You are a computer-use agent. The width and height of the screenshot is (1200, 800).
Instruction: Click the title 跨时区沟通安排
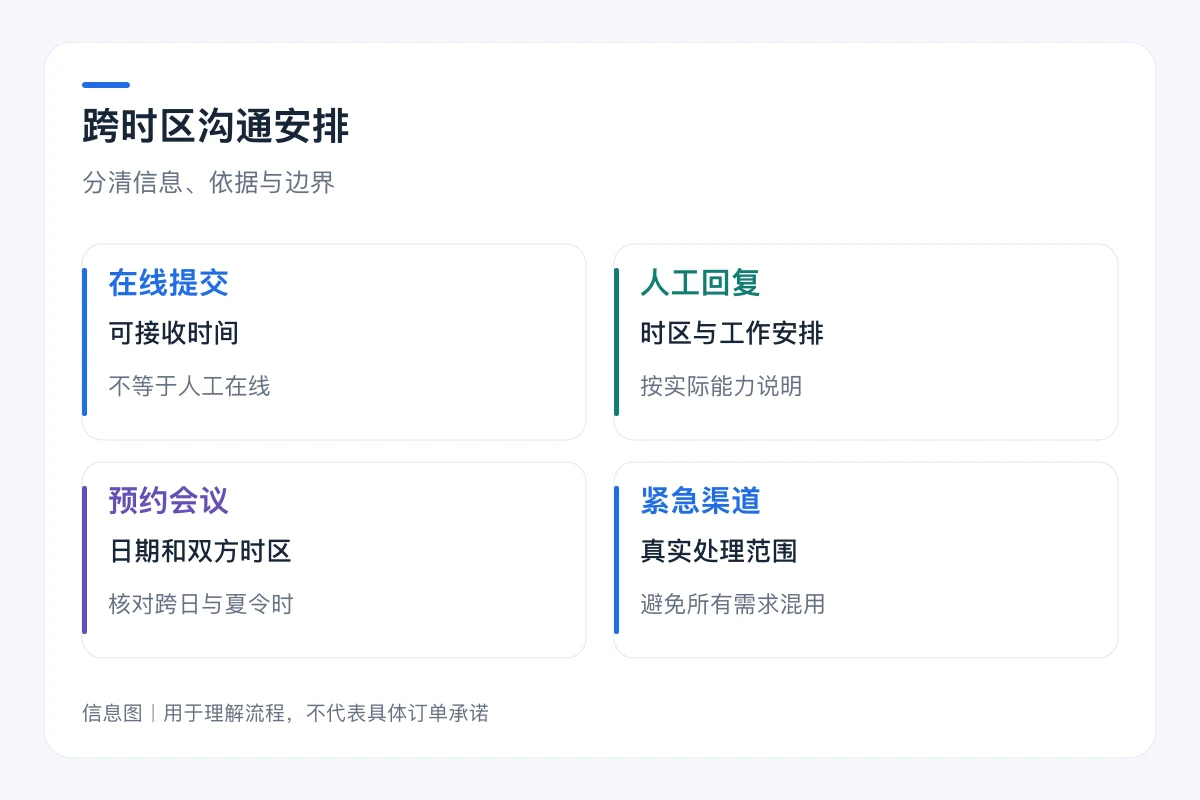[x=215, y=128]
